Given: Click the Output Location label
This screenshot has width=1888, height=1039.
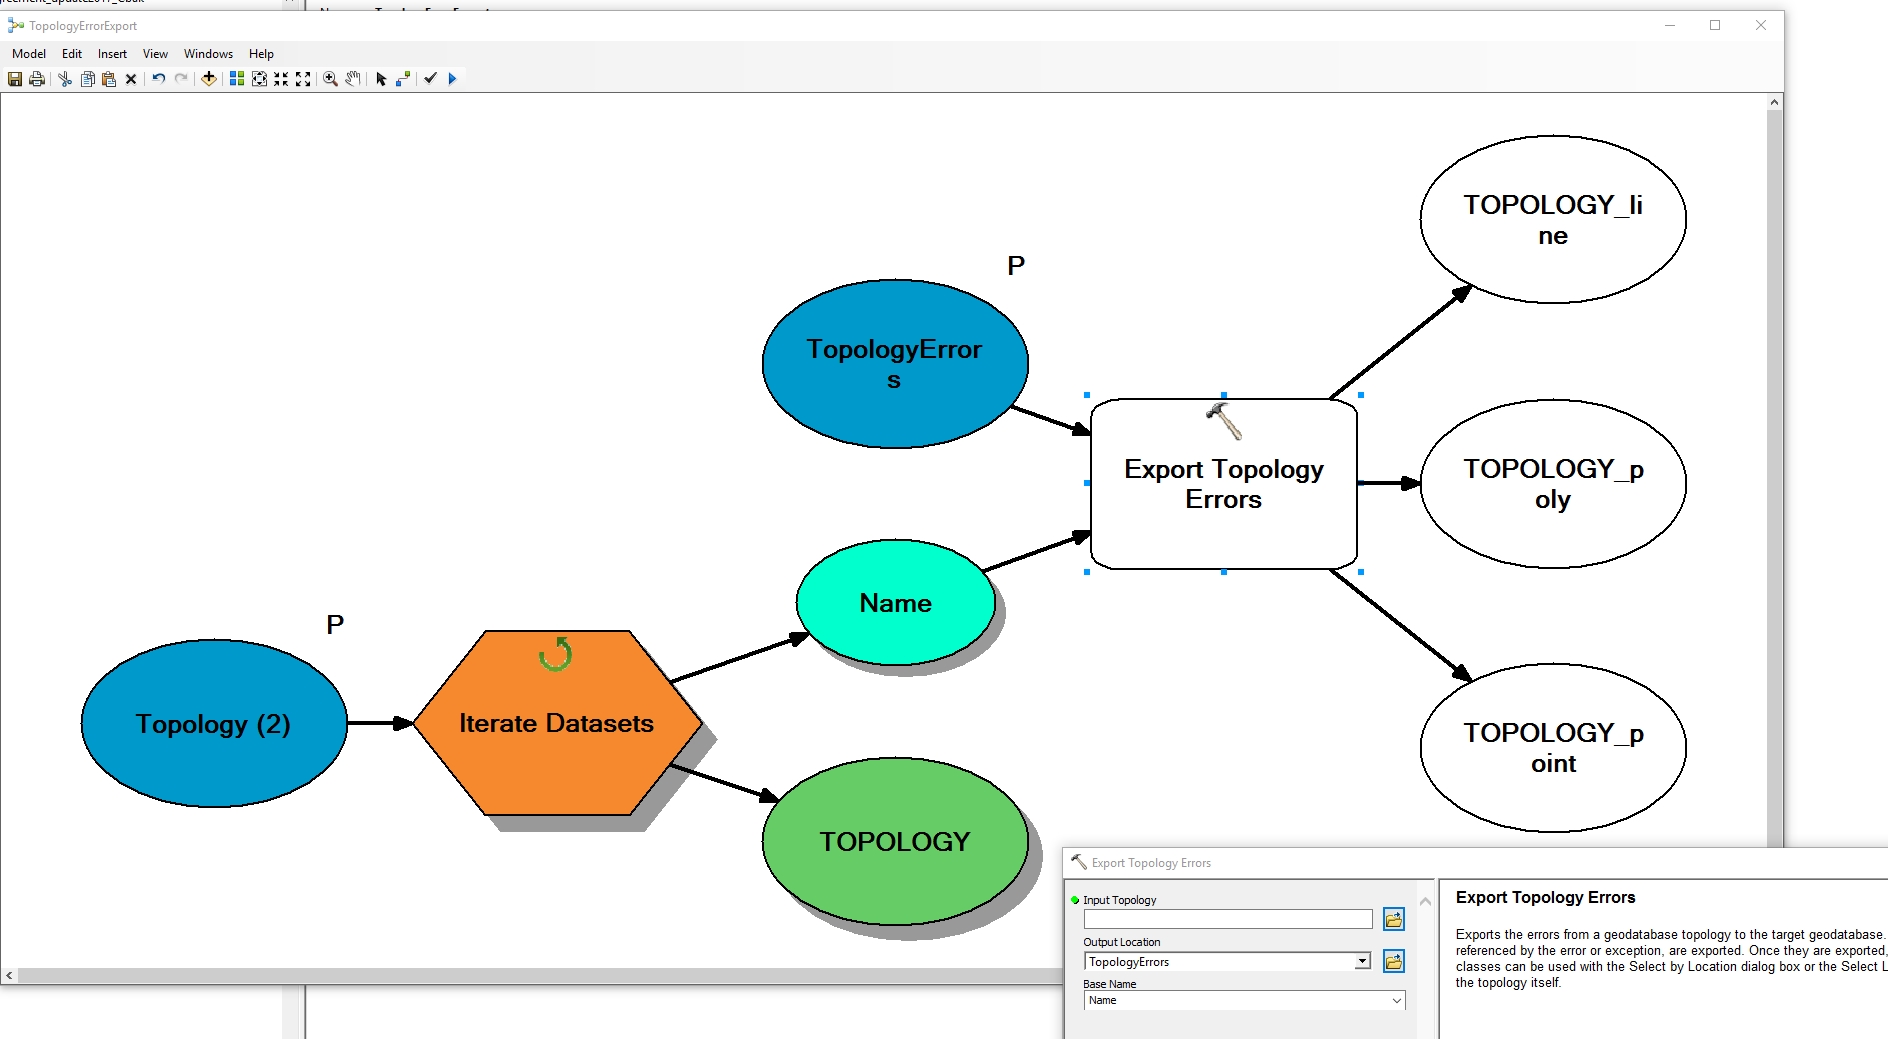Looking at the screenshot, I should click(x=1121, y=942).
